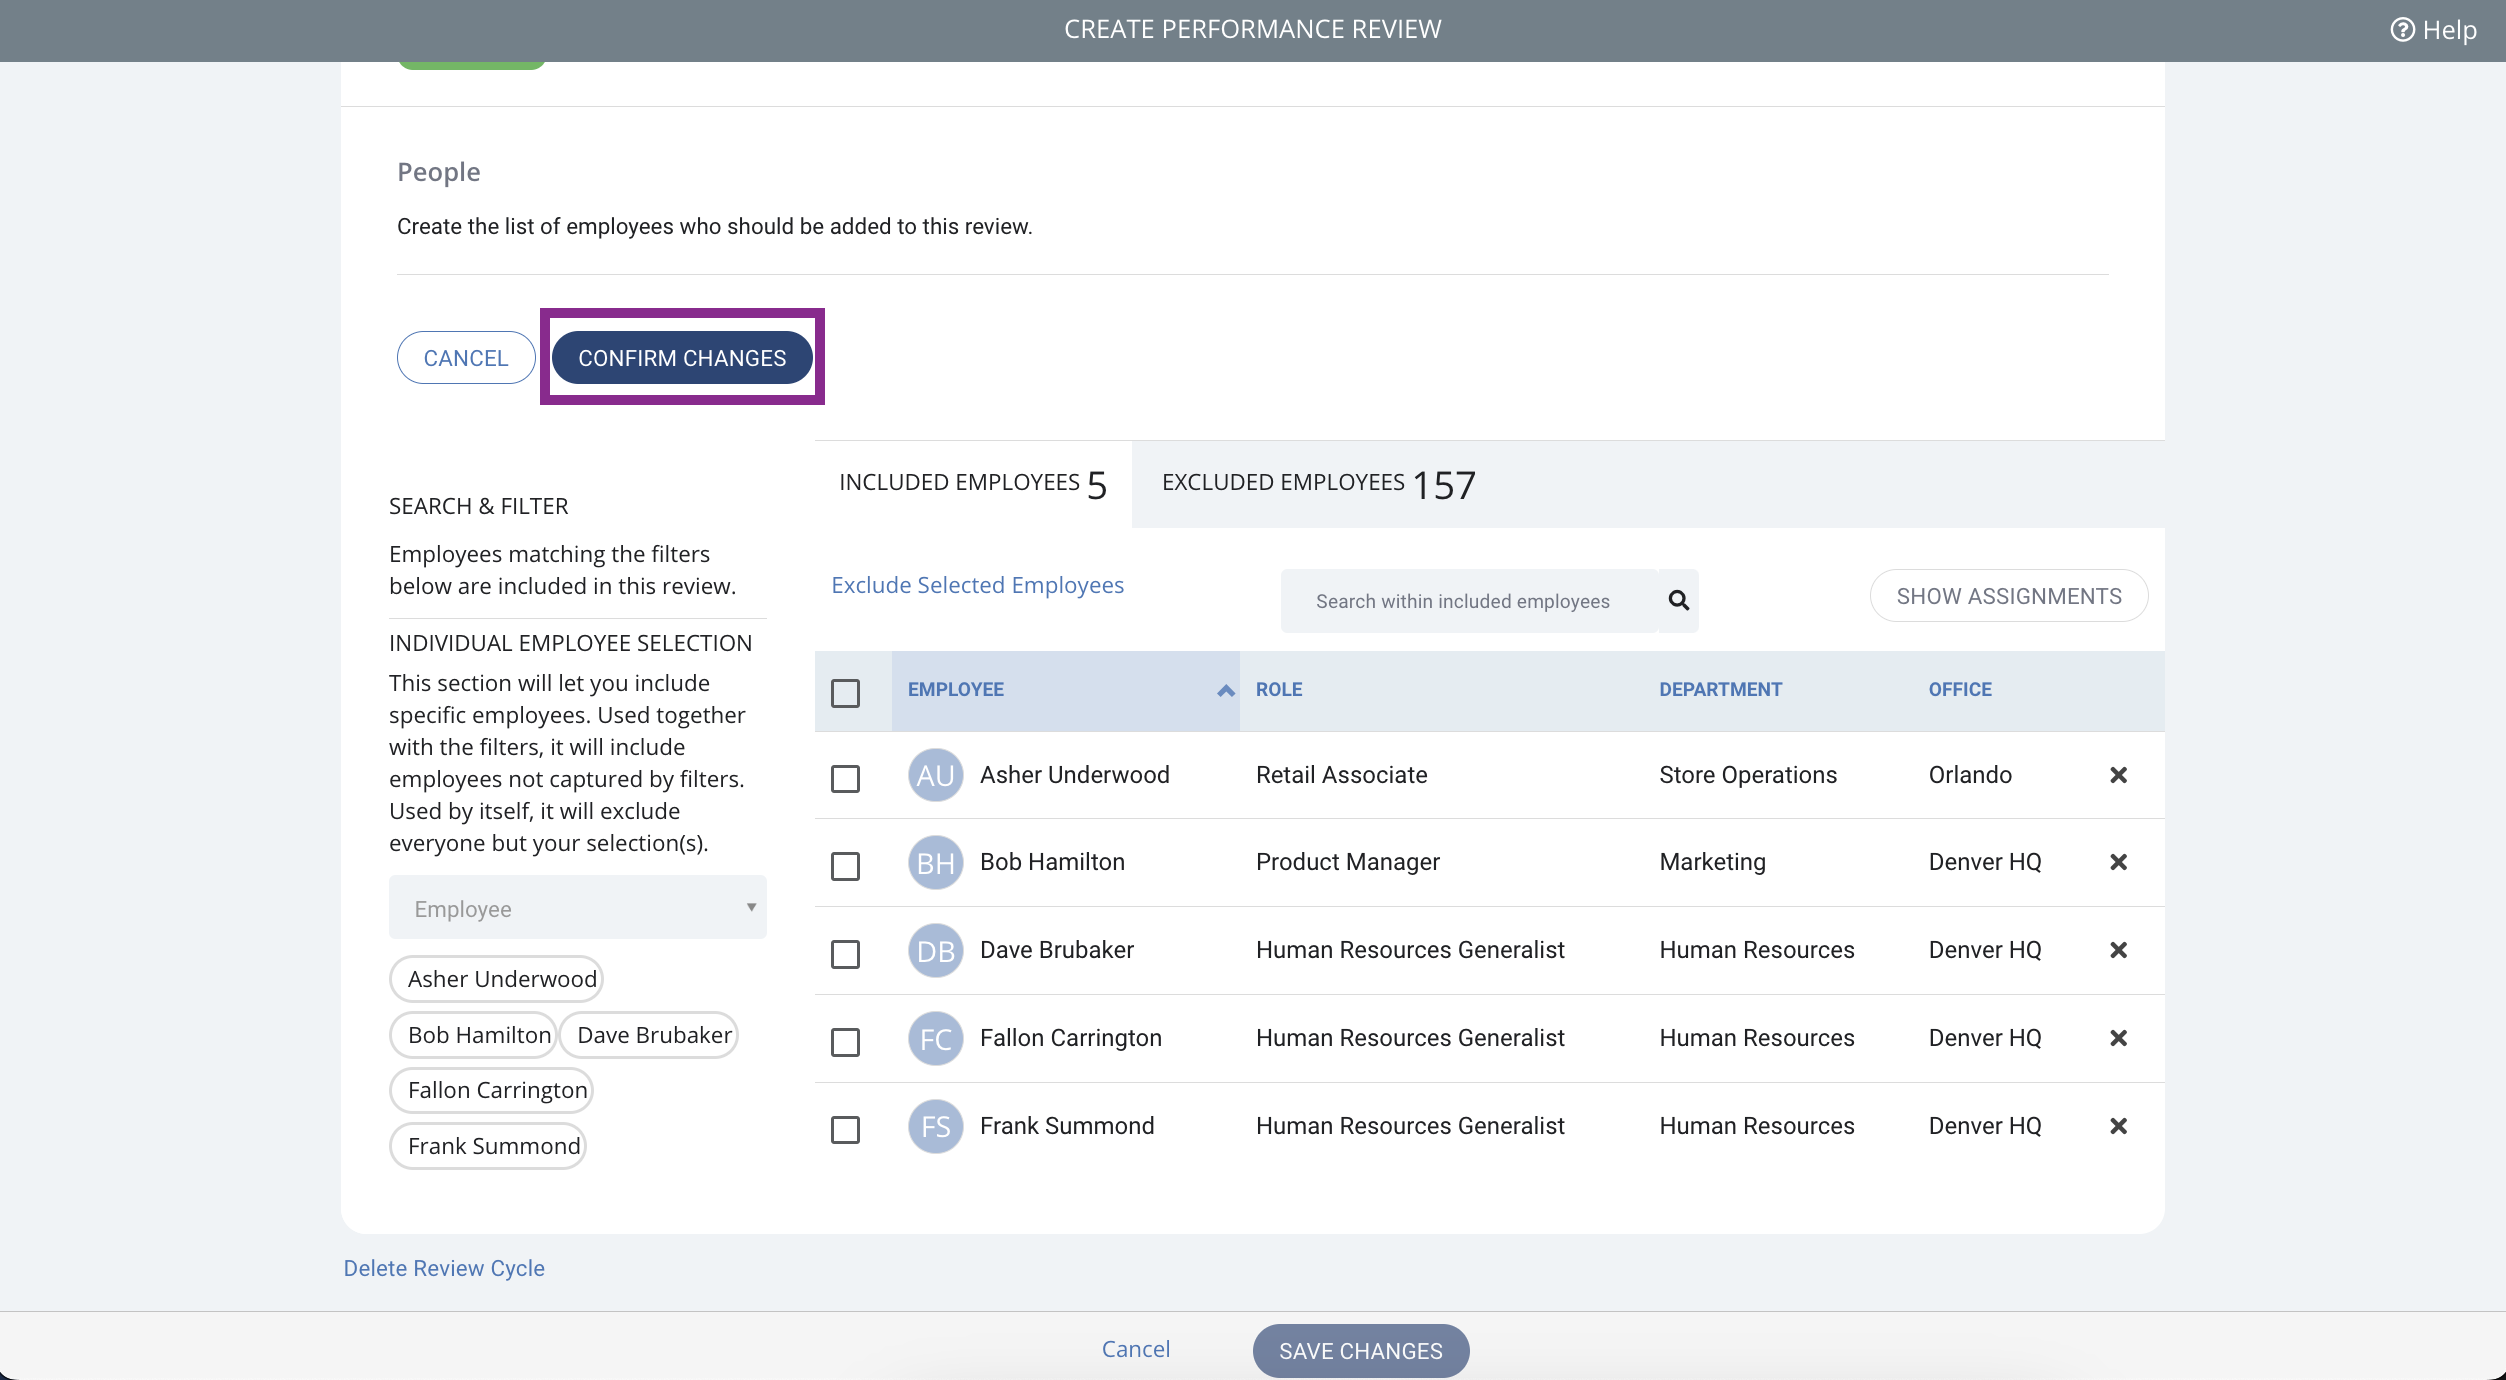Click the Orlando office cell
This screenshot has width=2506, height=1380.
pyautogui.click(x=1970, y=775)
